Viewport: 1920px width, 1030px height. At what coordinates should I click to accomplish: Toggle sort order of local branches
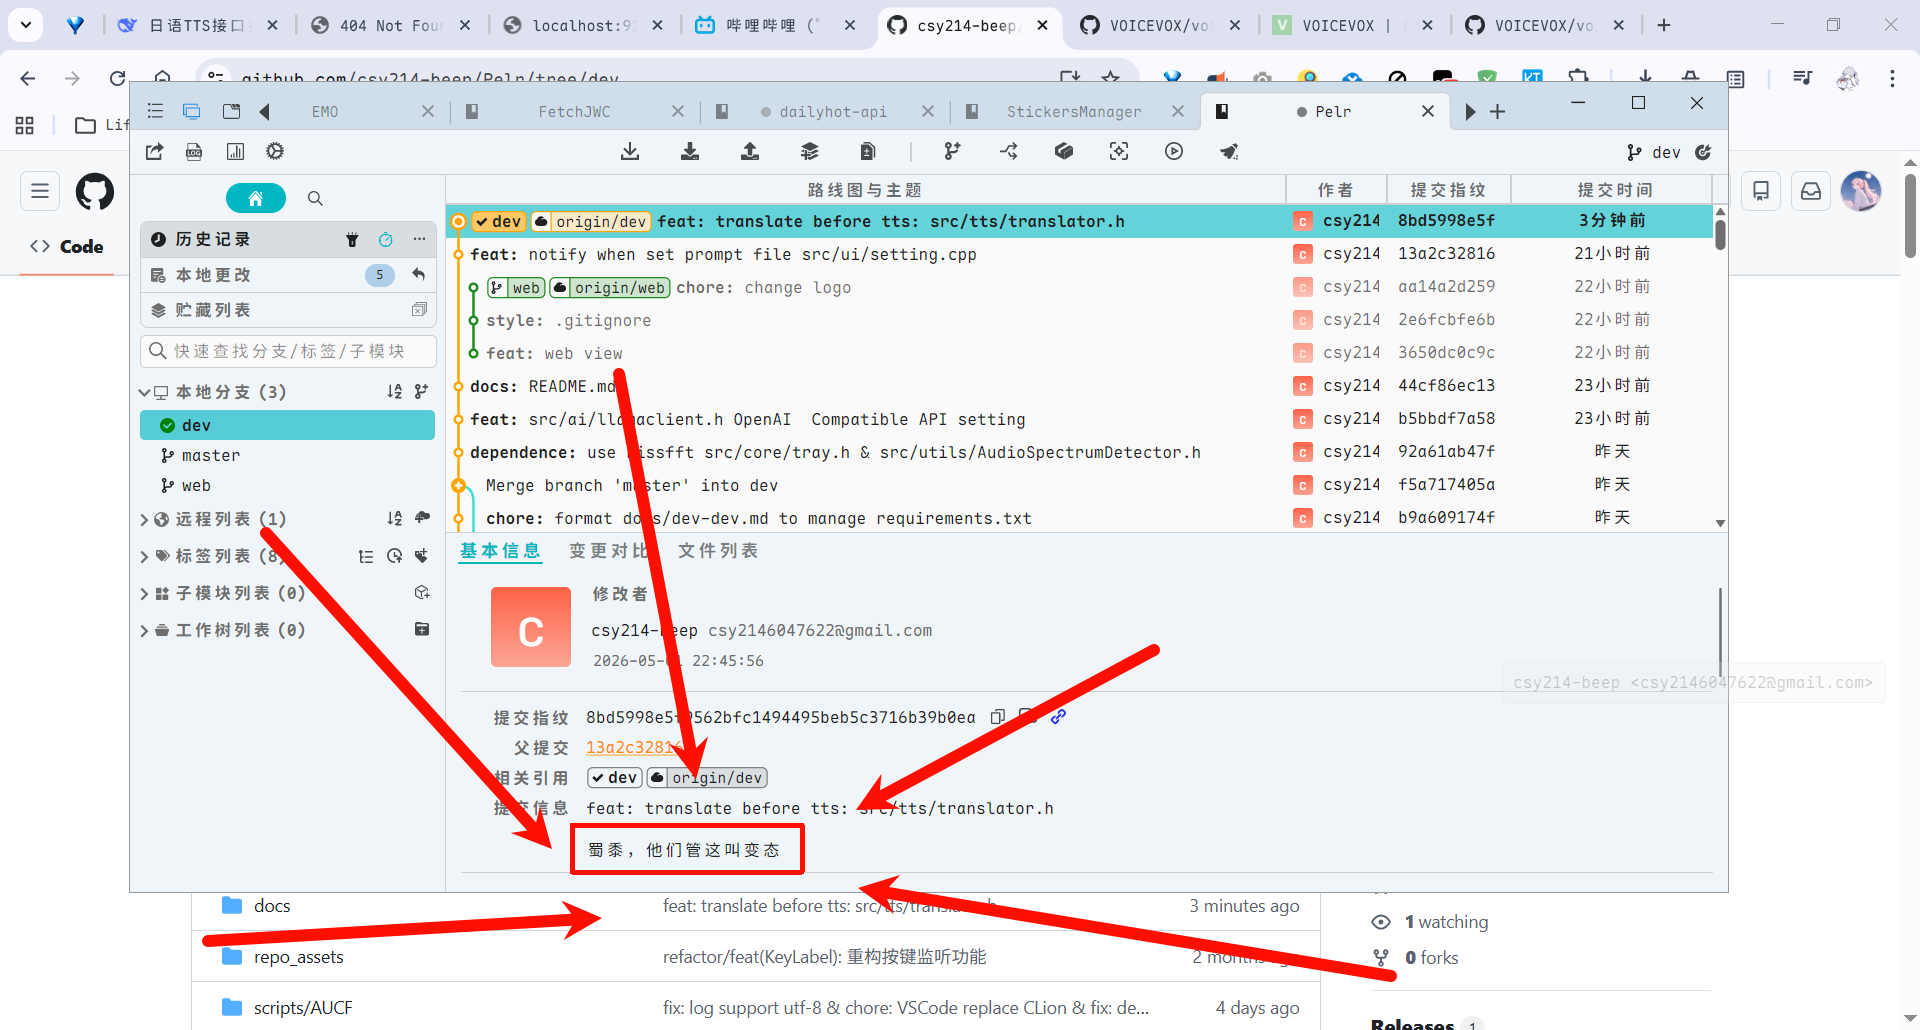click(x=394, y=392)
